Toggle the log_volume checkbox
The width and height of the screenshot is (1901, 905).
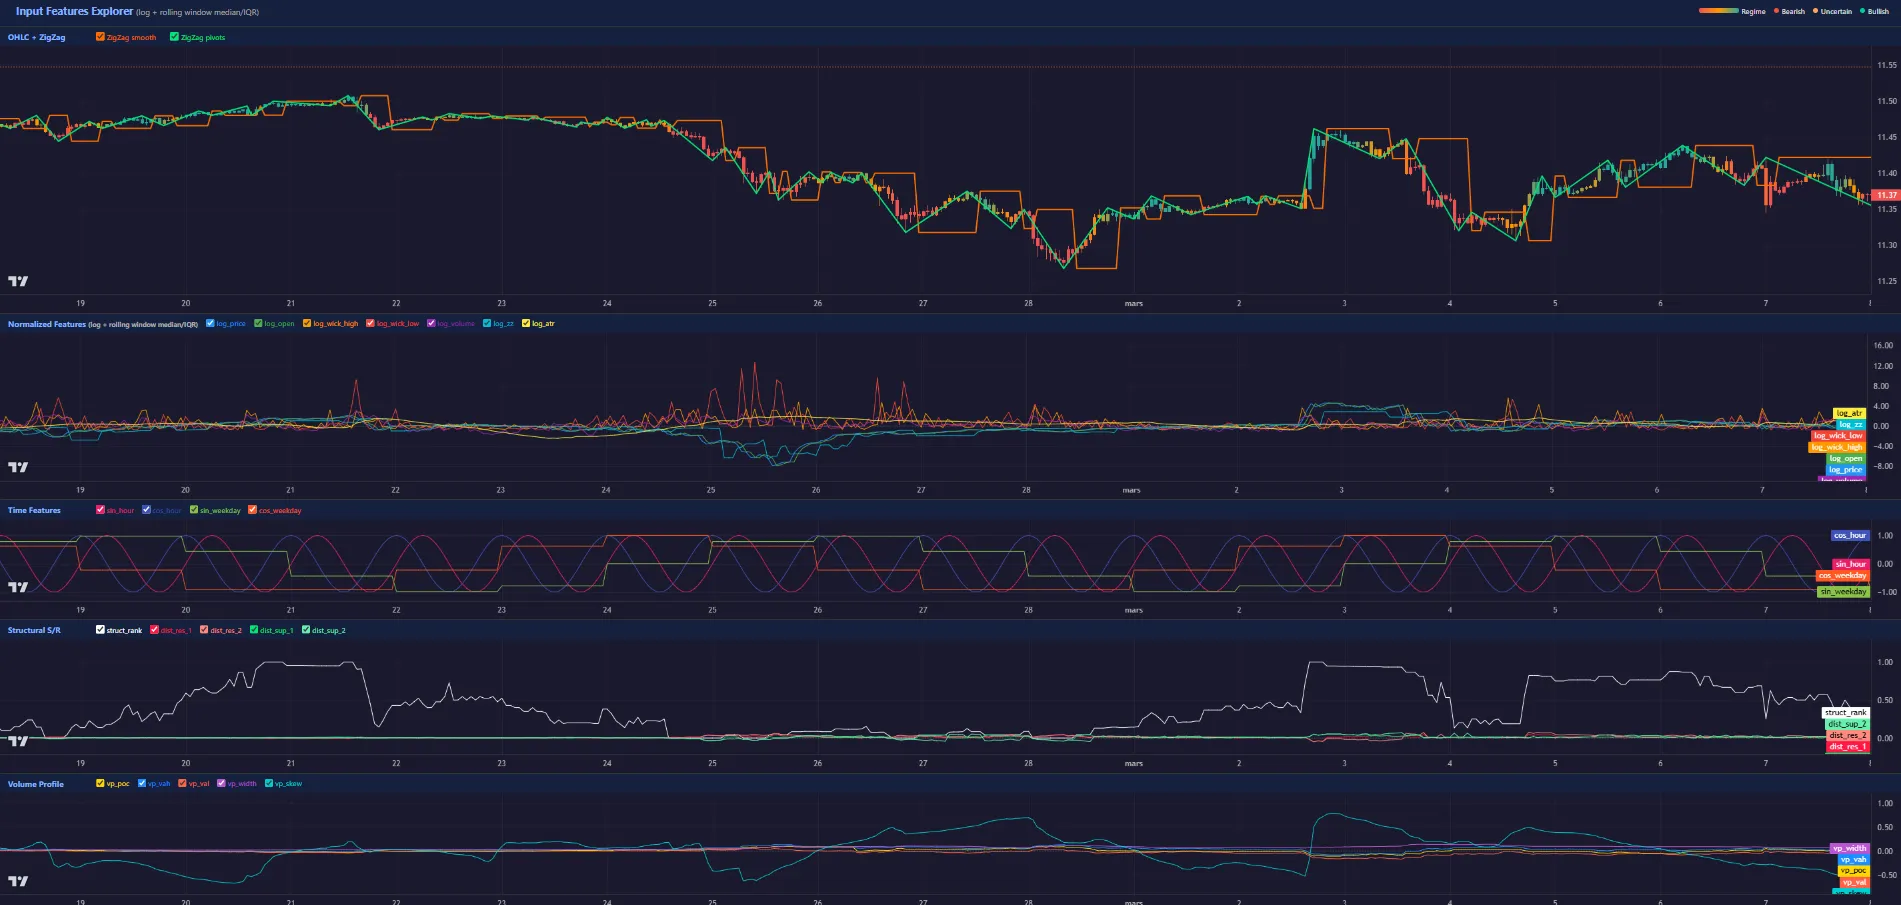pos(431,323)
